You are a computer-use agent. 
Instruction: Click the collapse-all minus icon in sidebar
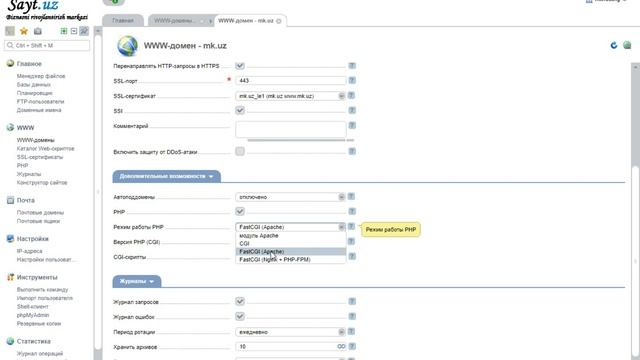coord(74,31)
